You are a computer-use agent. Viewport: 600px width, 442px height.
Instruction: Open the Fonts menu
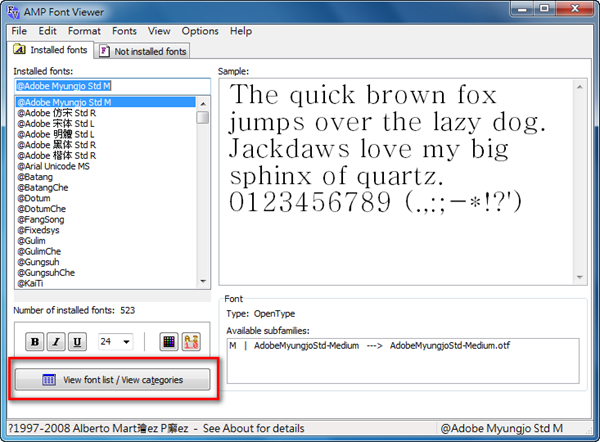click(124, 31)
